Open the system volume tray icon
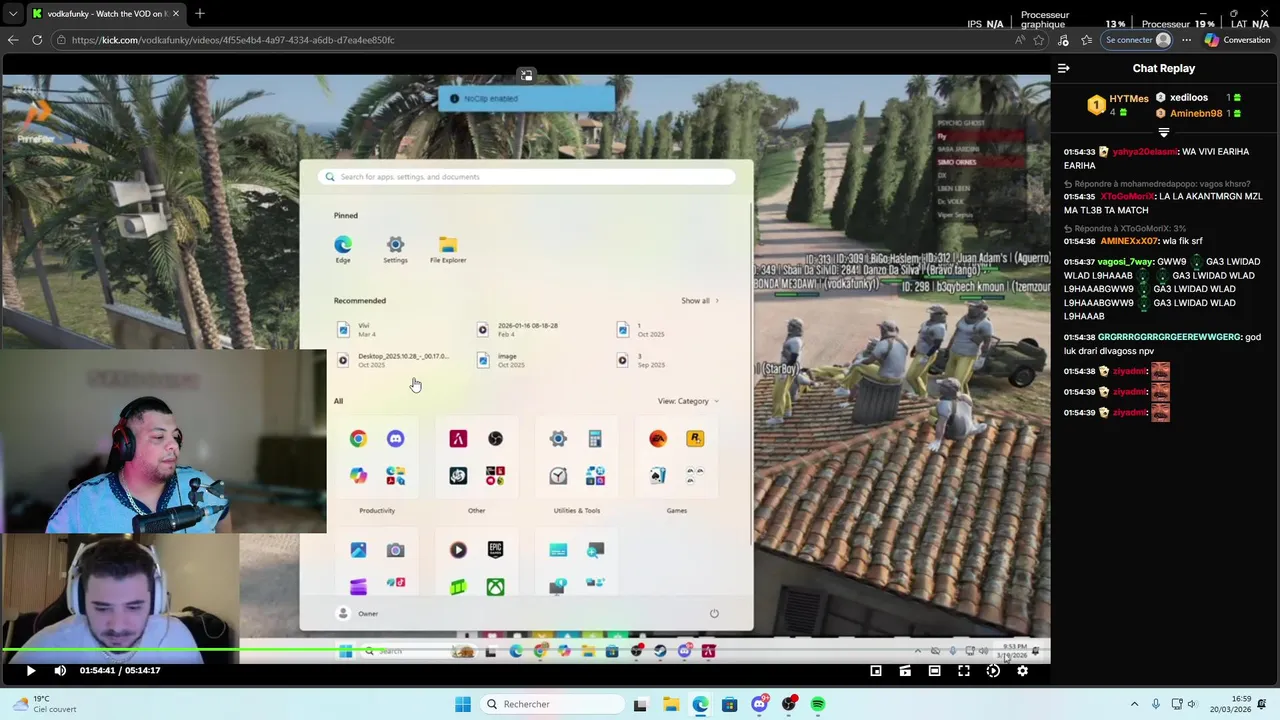Screen dimensions: 1280x720 pos(1191,704)
